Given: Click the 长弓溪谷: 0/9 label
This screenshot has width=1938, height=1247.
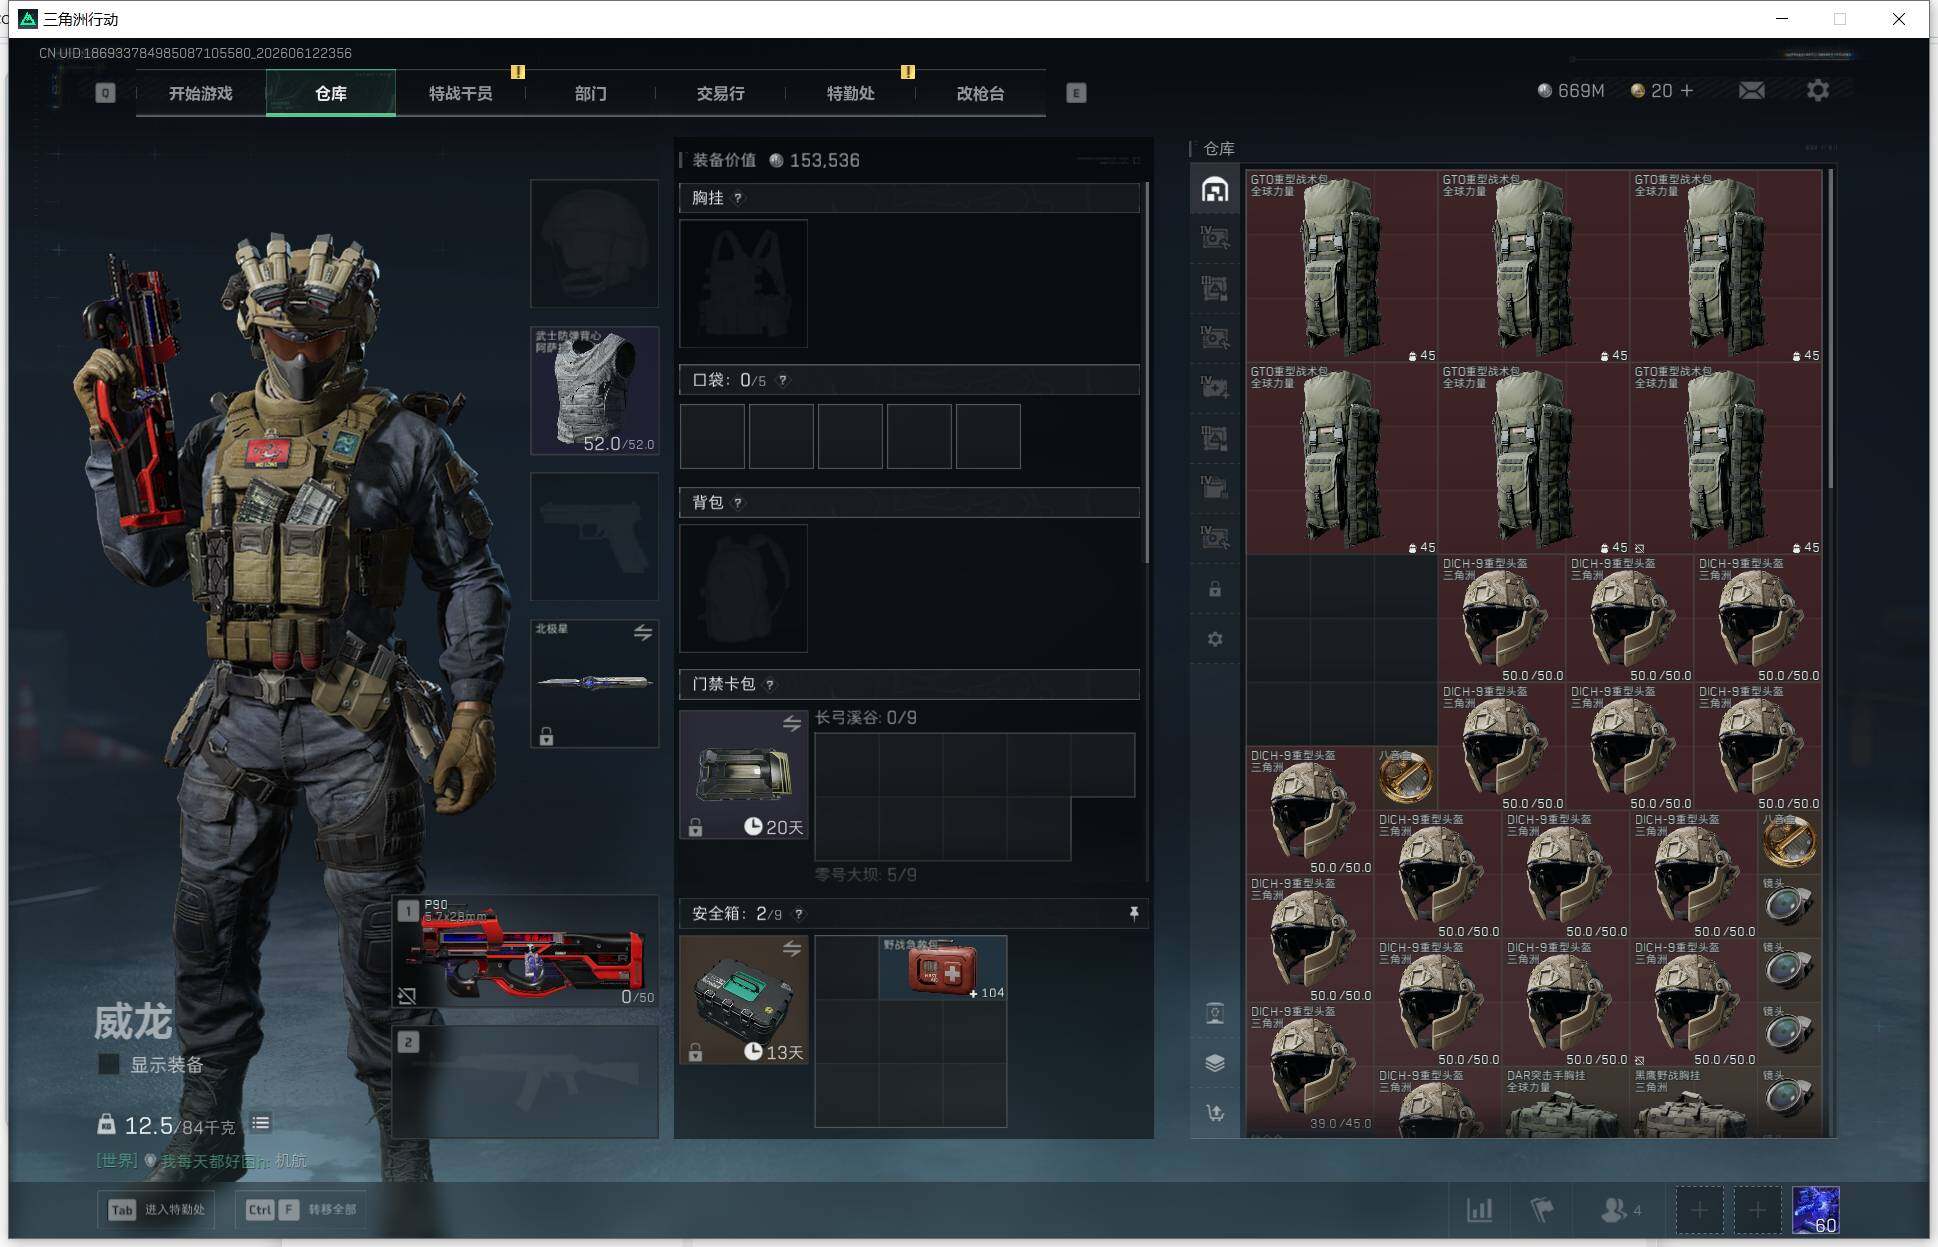Looking at the screenshot, I should pos(866,717).
